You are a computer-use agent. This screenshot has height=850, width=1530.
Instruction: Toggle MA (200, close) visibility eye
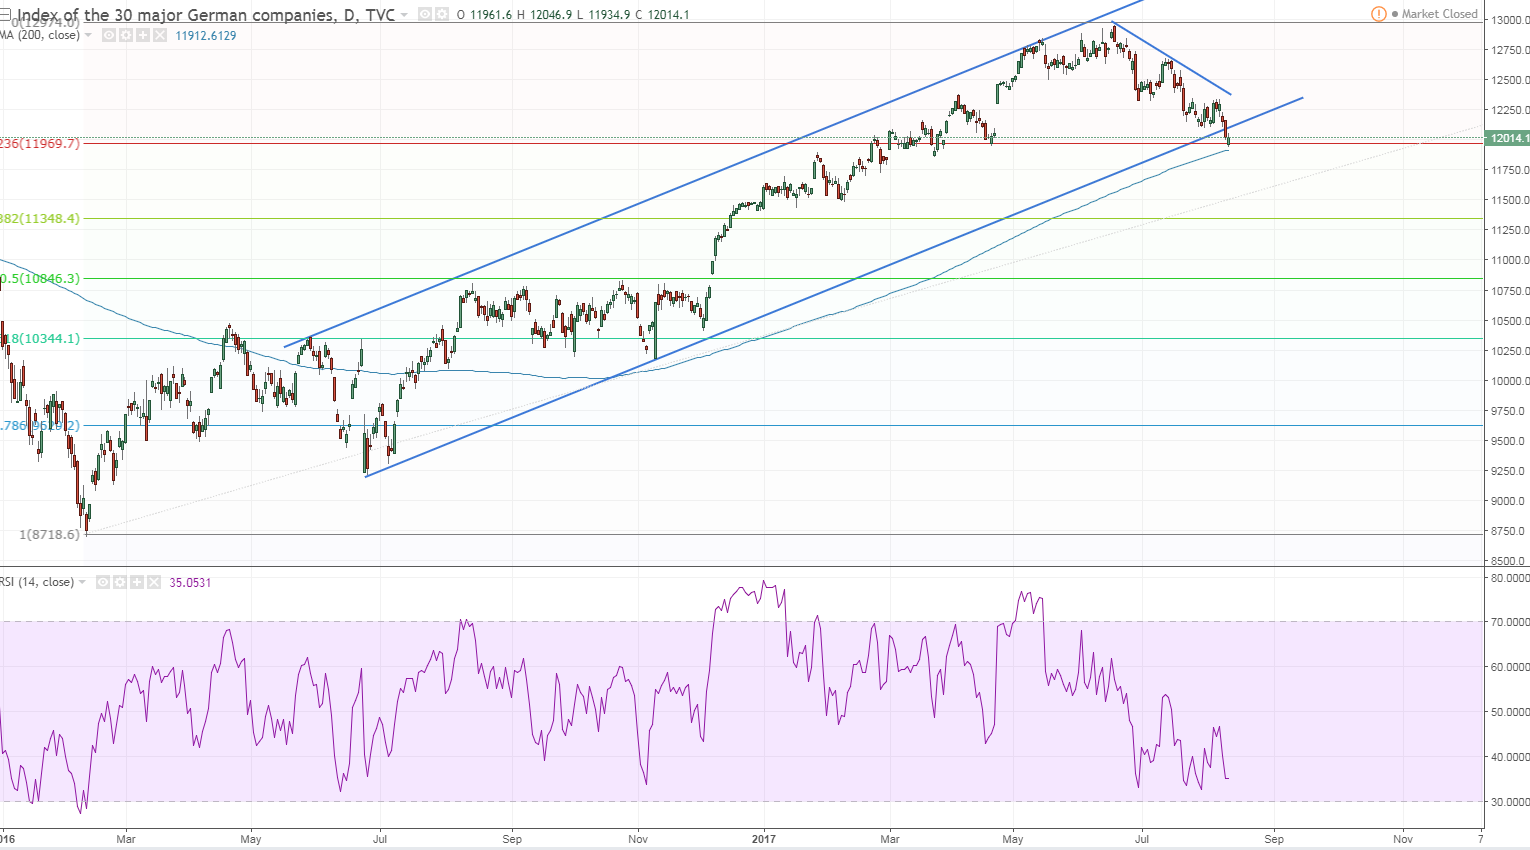[109, 35]
